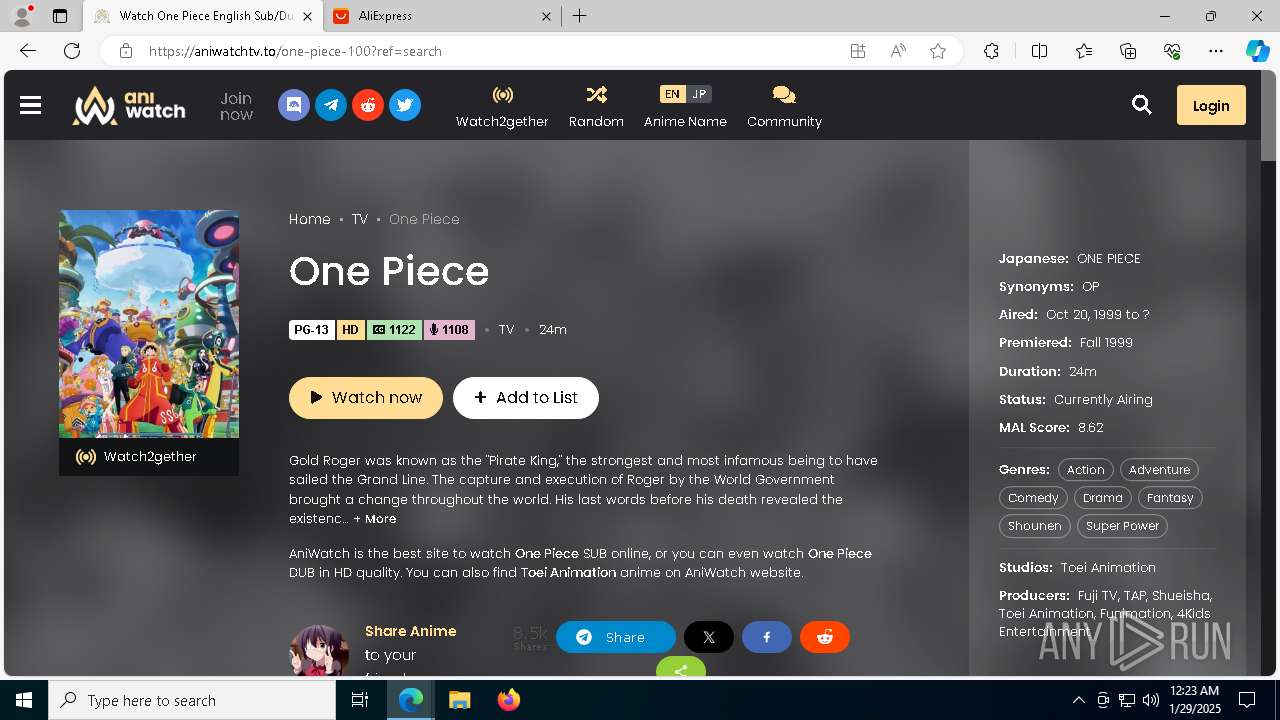The image size is (1280, 720).
Task: Expand the description with + More
Action: click(x=375, y=519)
